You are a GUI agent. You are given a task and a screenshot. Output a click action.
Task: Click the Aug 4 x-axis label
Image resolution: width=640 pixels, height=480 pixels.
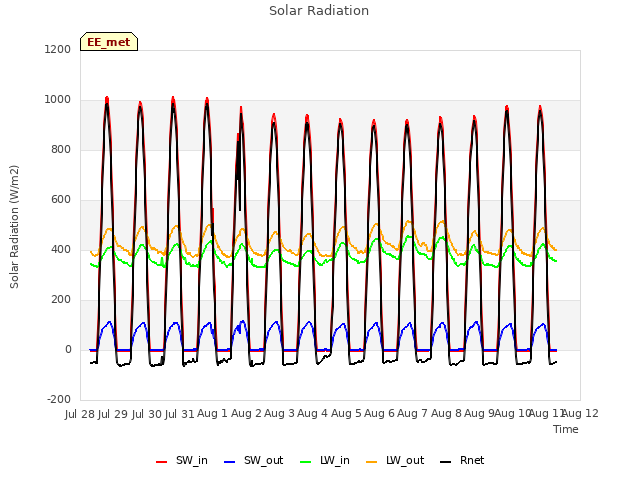click(313, 414)
